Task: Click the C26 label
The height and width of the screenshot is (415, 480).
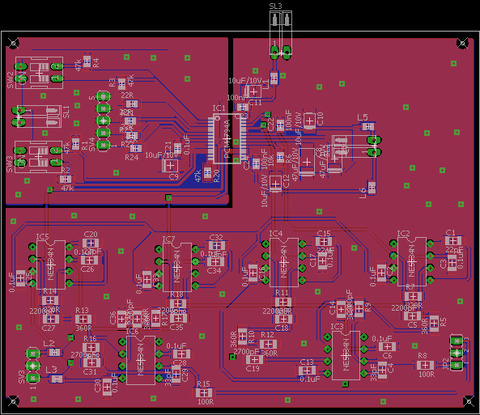Action: [88, 269]
